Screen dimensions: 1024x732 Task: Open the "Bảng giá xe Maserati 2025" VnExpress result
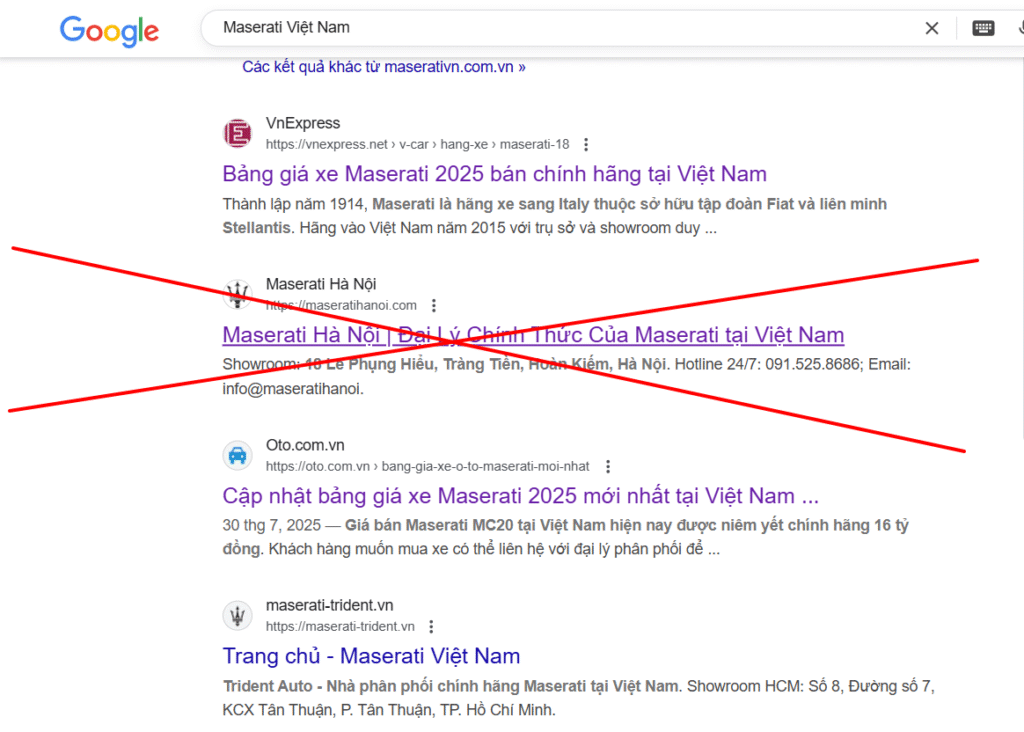tap(494, 174)
